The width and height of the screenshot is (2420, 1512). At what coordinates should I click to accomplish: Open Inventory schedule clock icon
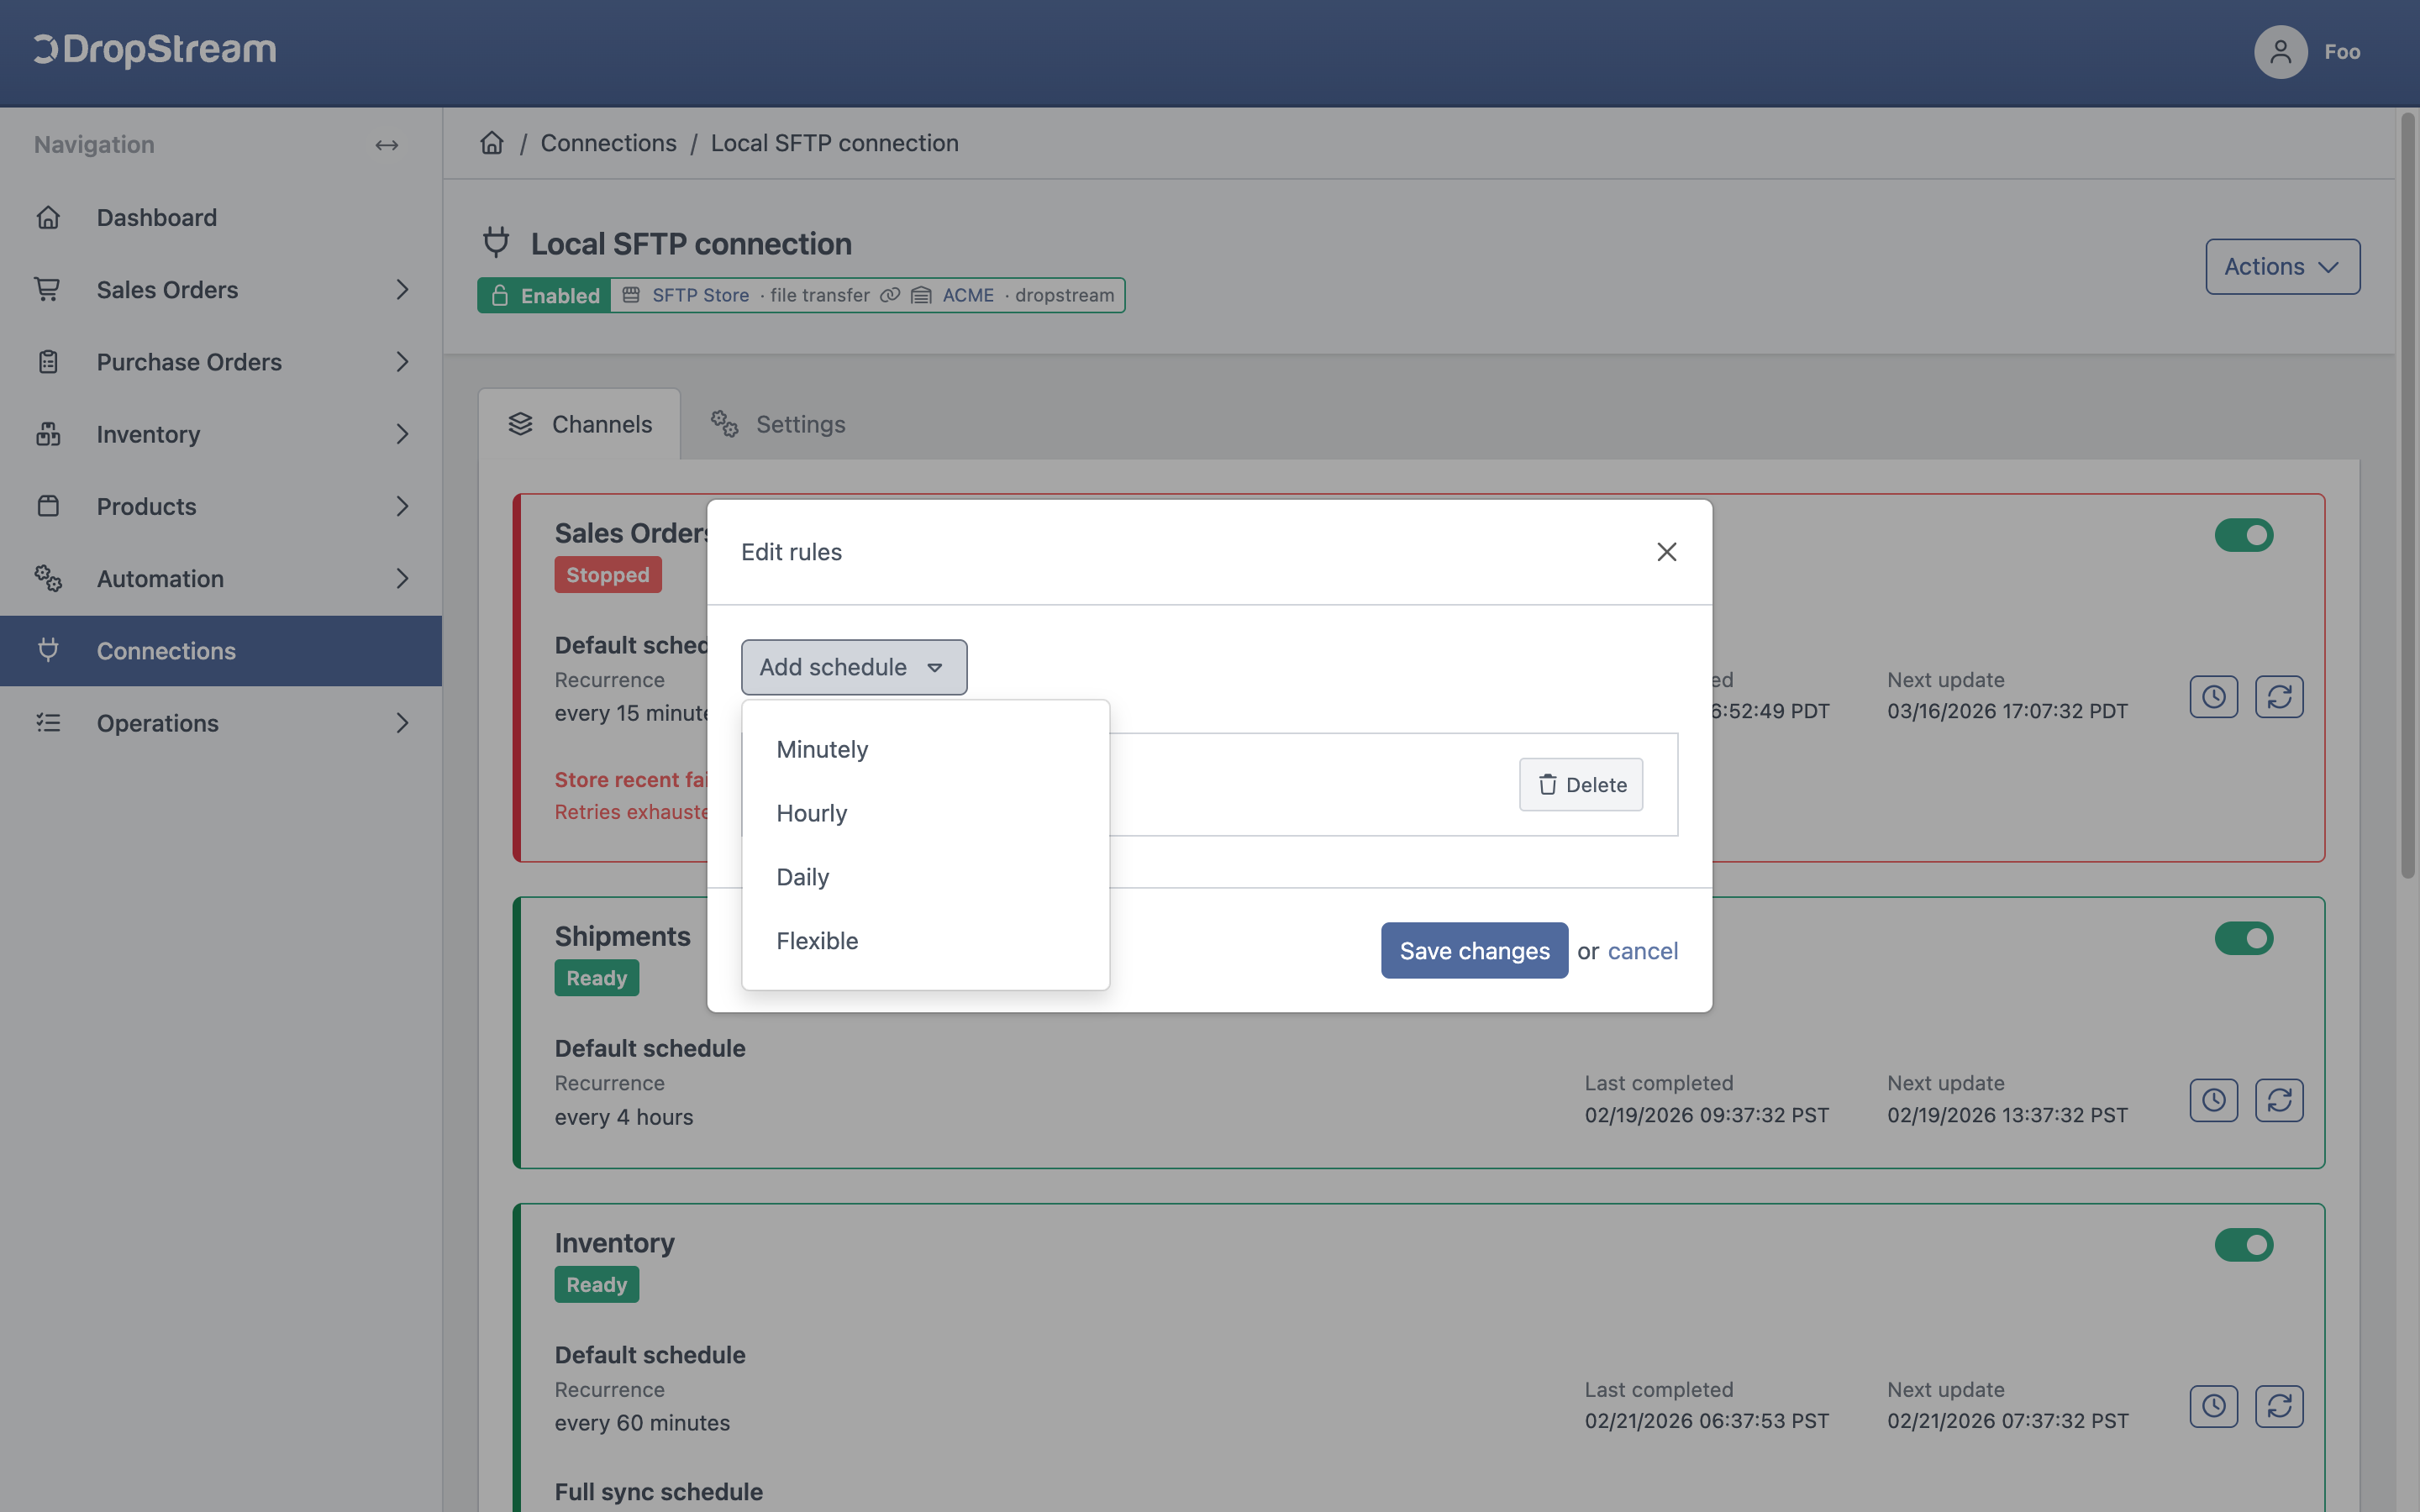(x=2214, y=1406)
